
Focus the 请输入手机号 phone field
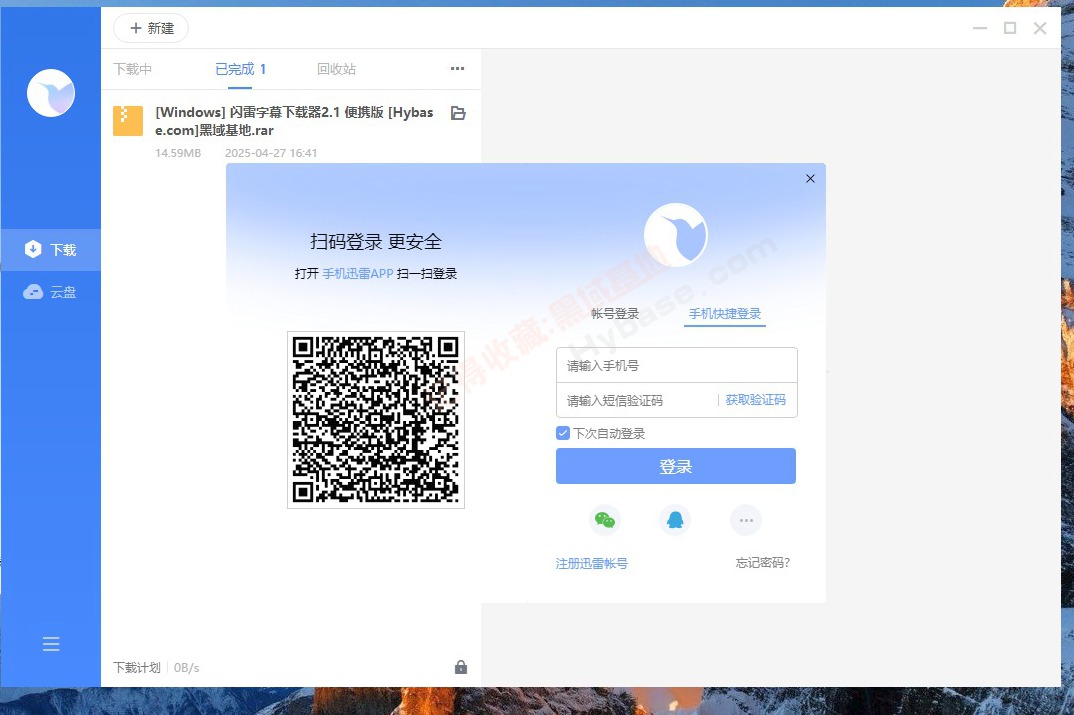[677, 365]
